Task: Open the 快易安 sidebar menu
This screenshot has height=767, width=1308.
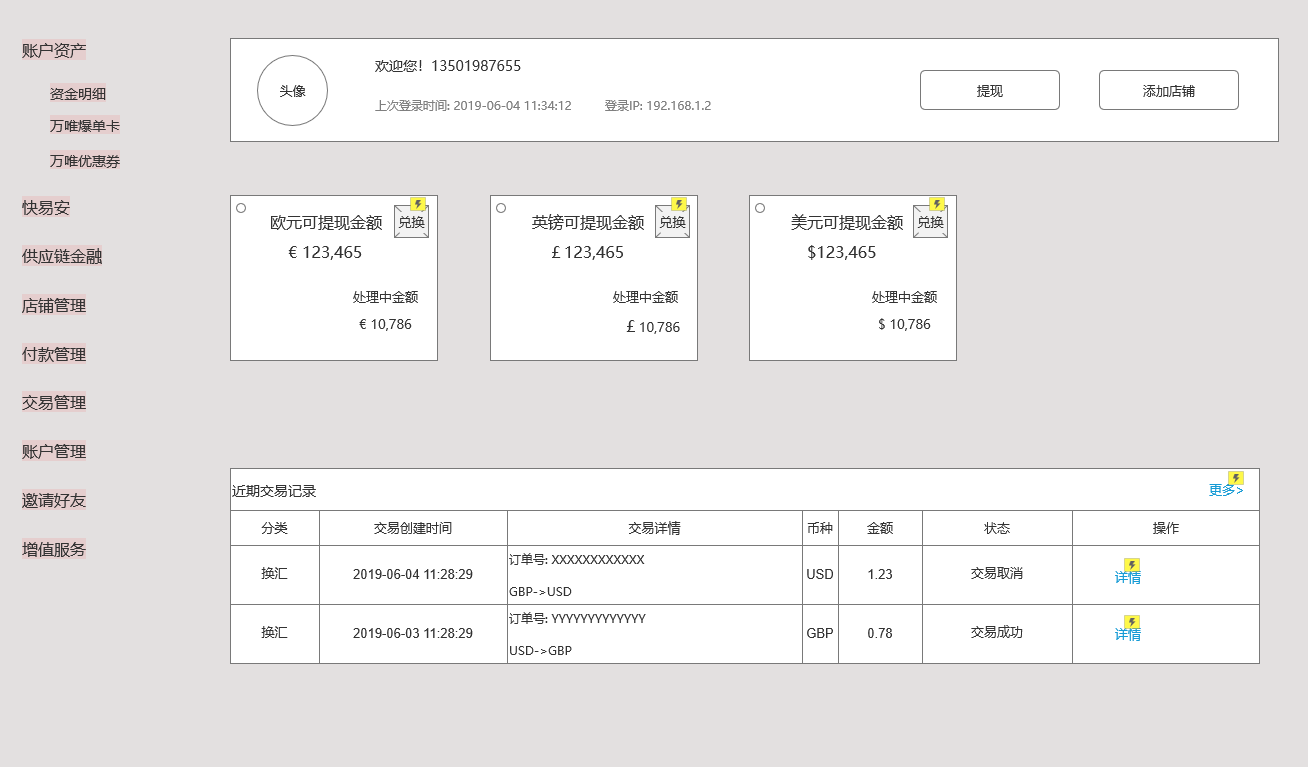Action: click(46, 208)
